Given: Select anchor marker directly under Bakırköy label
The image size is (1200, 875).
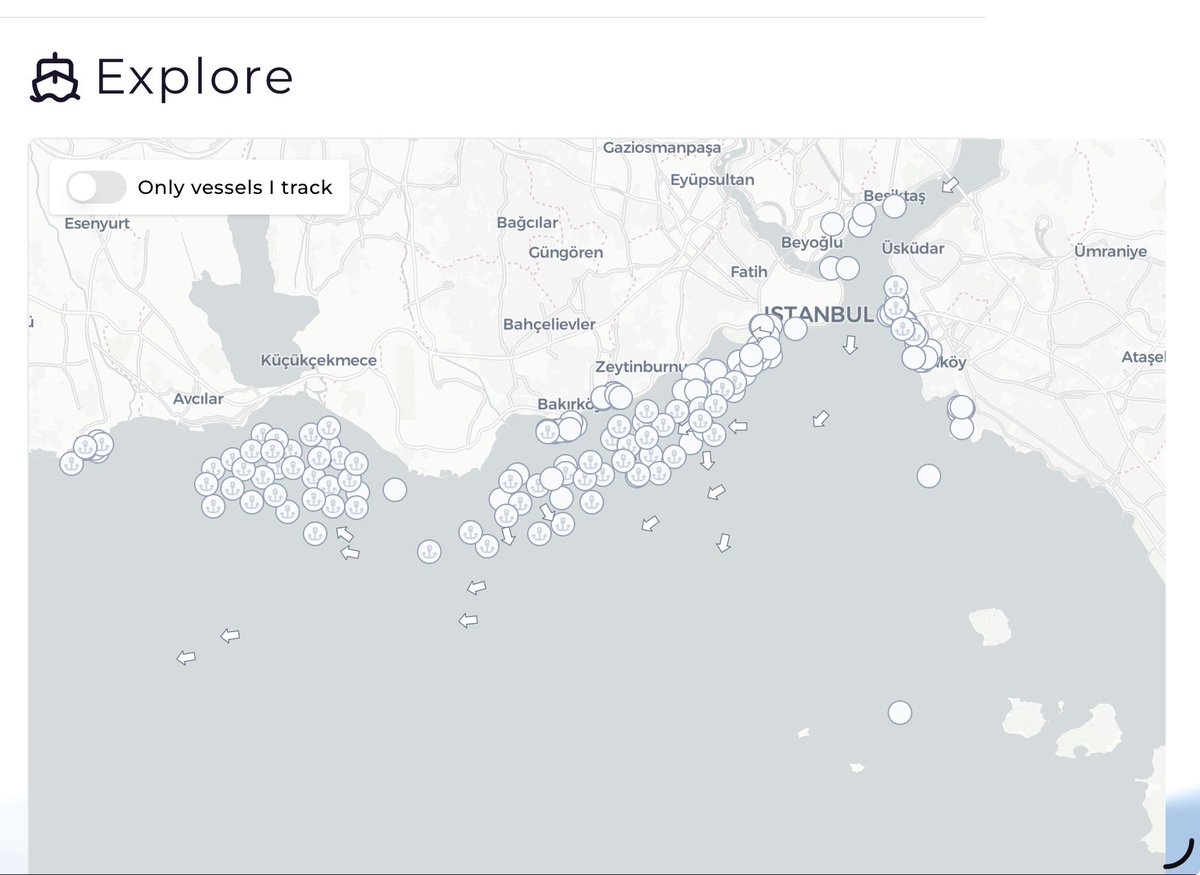Looking at the screenshot, I should [547, 432].
